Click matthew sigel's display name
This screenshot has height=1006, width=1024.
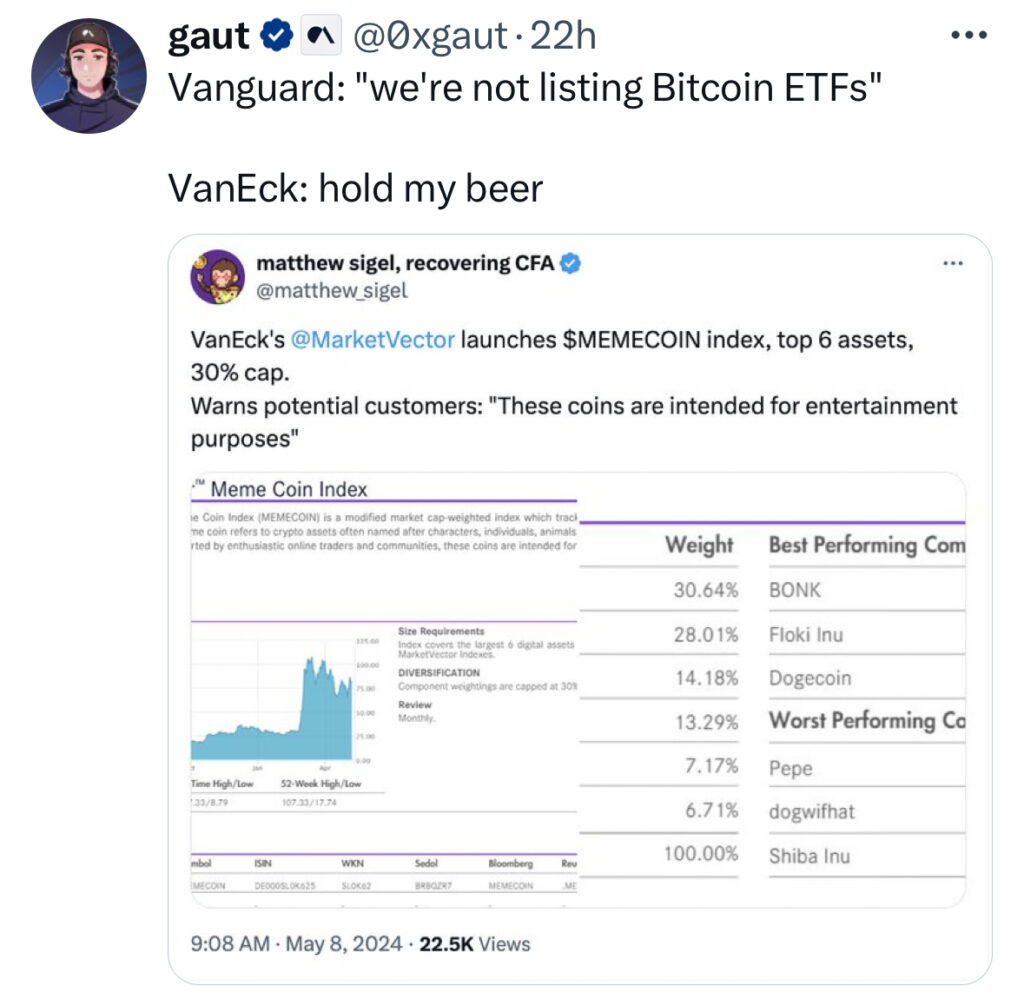[405, 264]
